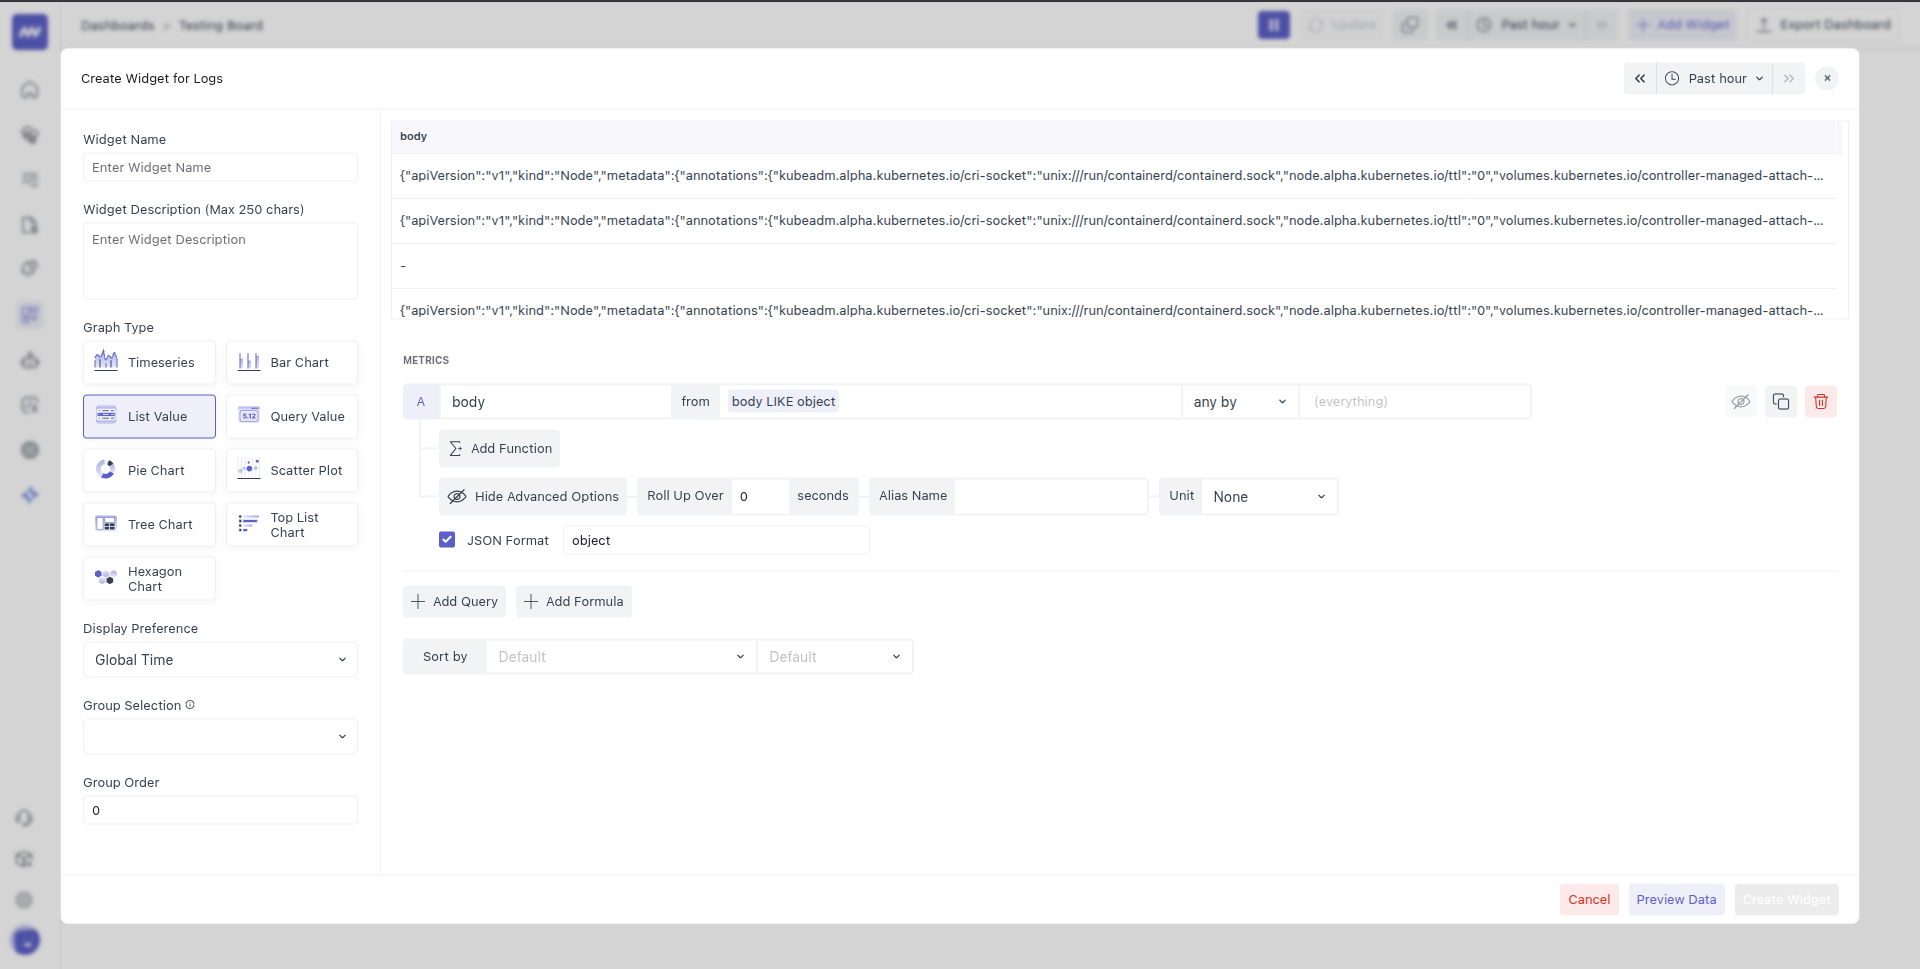
Task: Delete query A with the trash icon
Action: coord(1820,401)
